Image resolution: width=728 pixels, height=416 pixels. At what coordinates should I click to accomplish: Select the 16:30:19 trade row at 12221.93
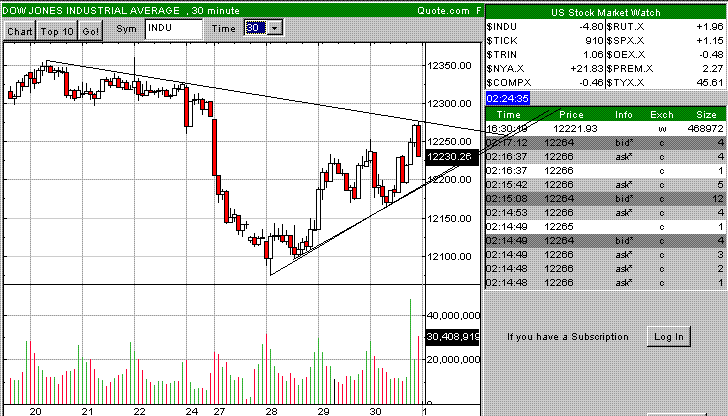[x=605, y=129]
